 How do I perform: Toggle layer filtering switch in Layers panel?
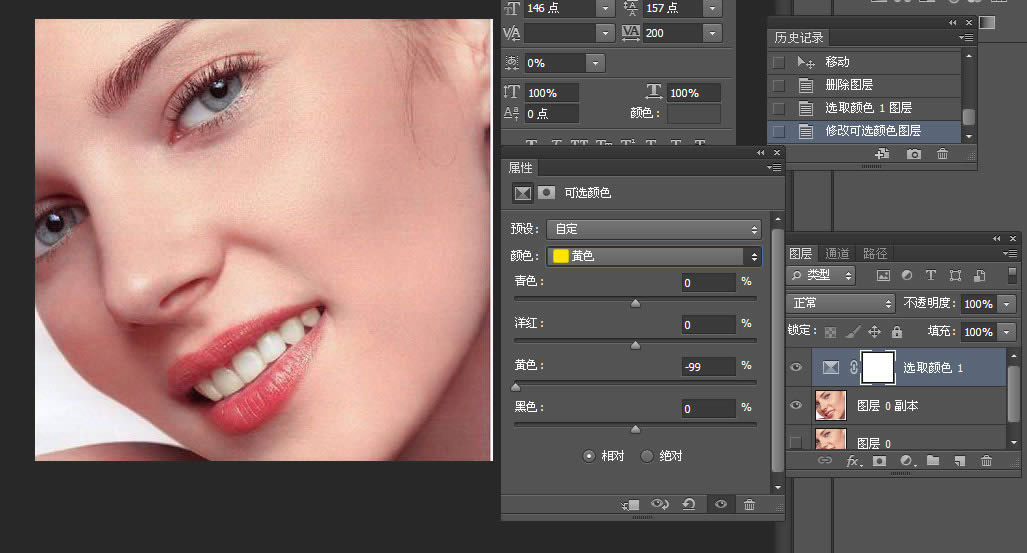(1012, 275)
